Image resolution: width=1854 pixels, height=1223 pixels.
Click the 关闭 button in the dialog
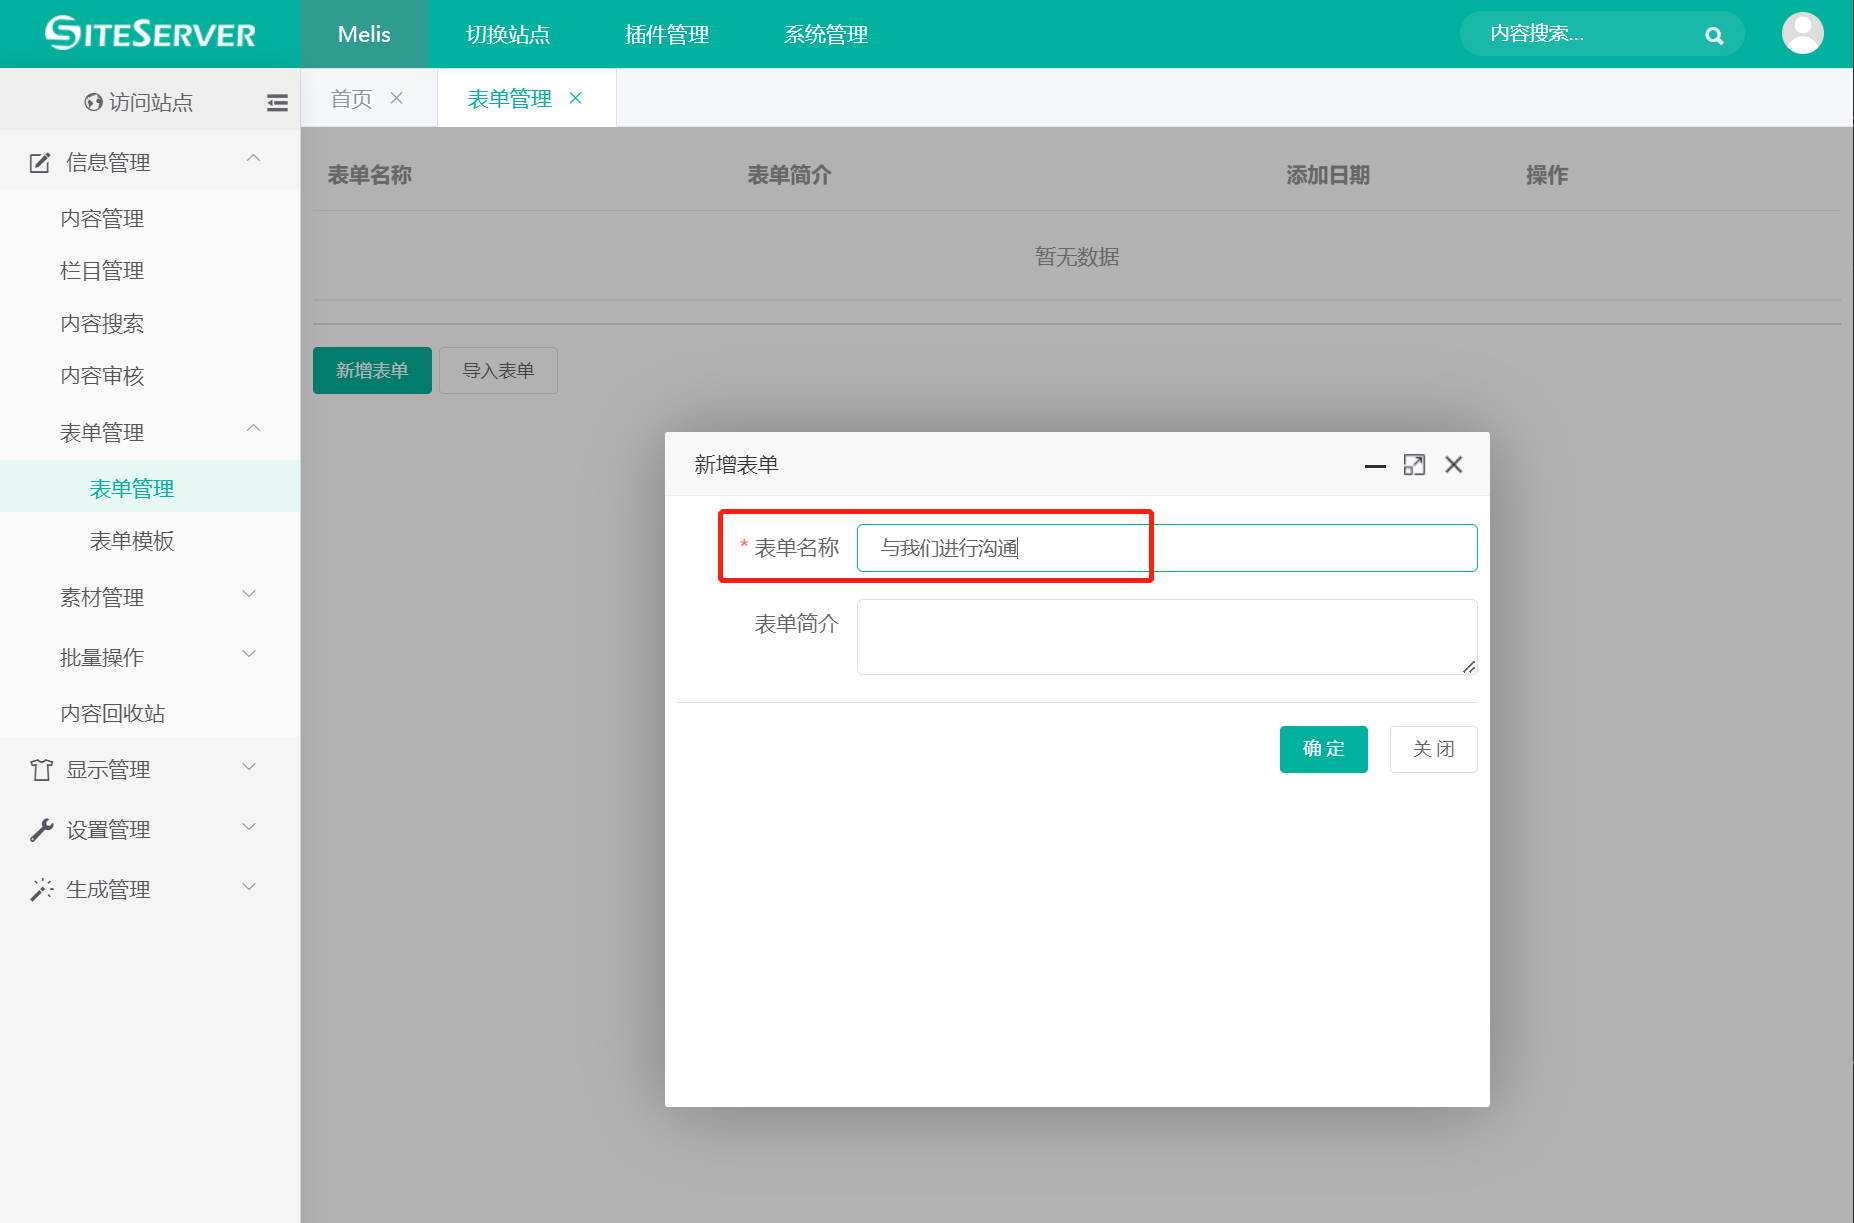(1433, 749)
